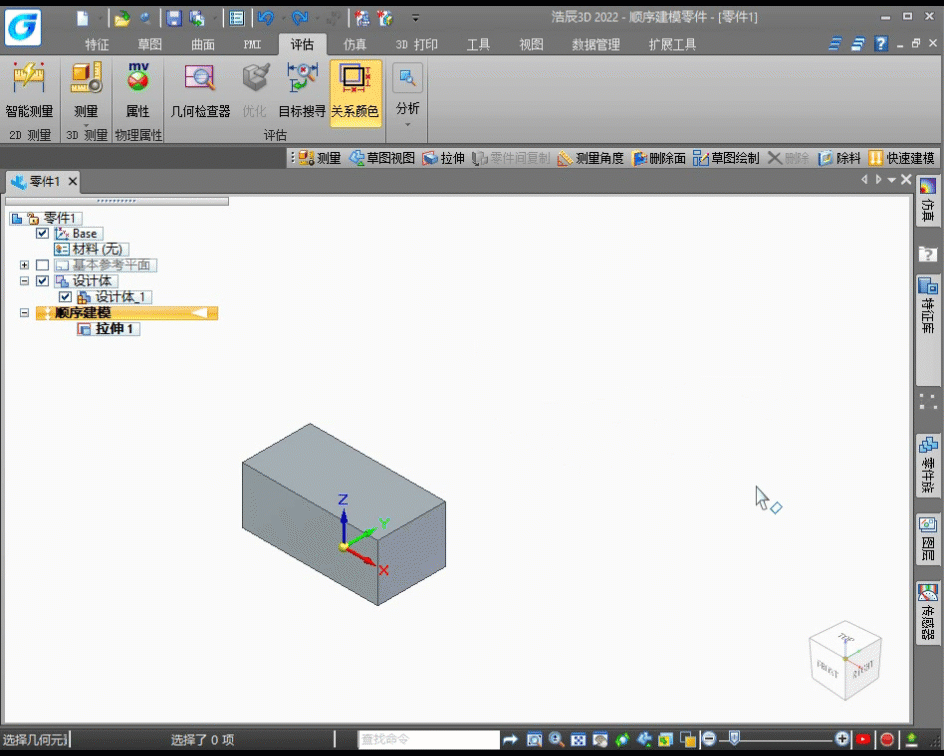
Task: Launch the Geometry Inspector (几何检查器)
Action: 200,90
